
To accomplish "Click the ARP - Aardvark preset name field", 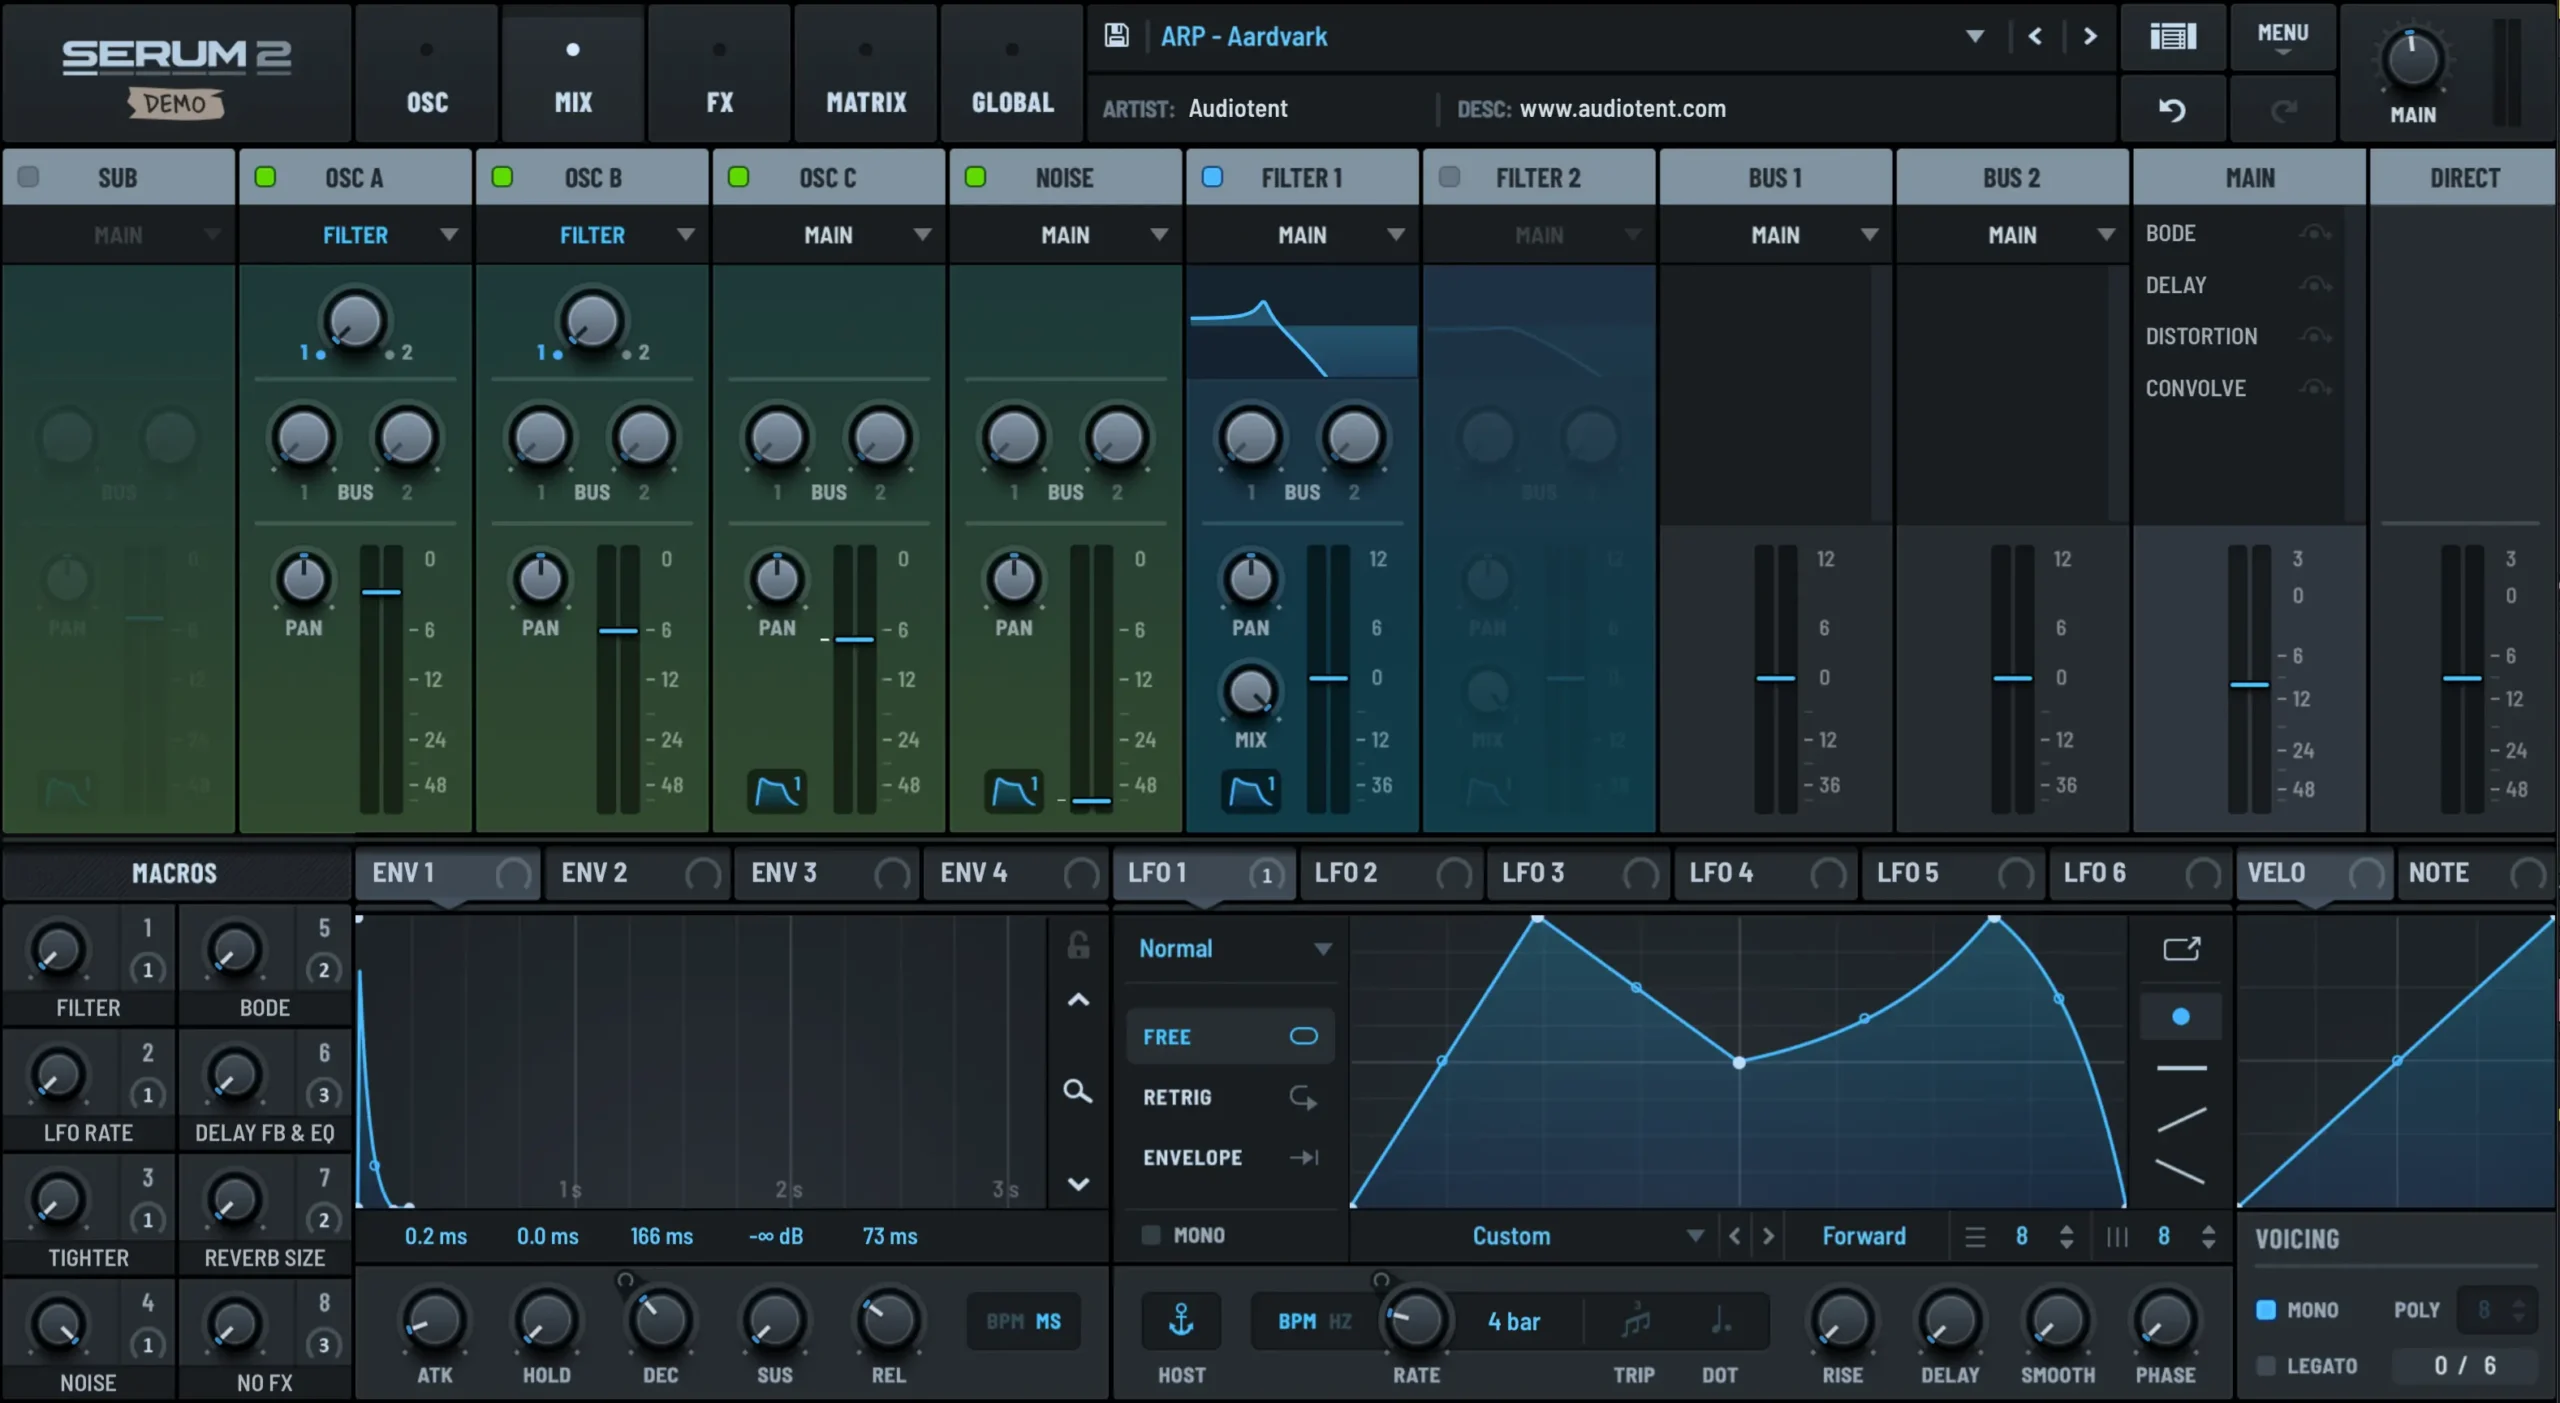I will click(x=1243, y=36).
